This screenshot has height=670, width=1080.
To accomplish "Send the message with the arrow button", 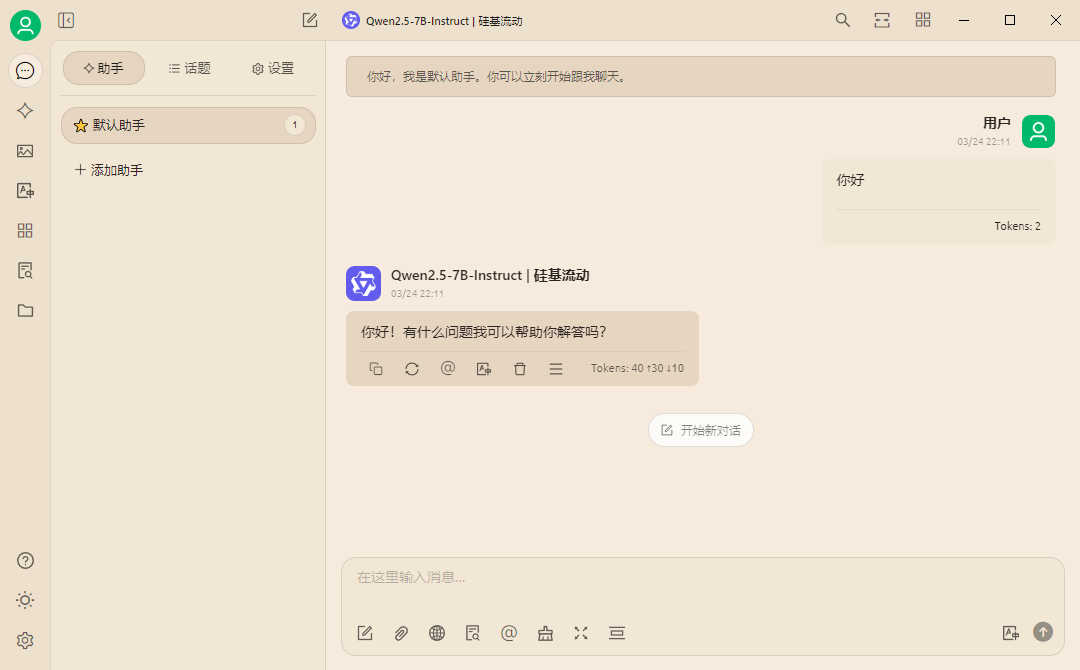I will [x=1042, y=632].
